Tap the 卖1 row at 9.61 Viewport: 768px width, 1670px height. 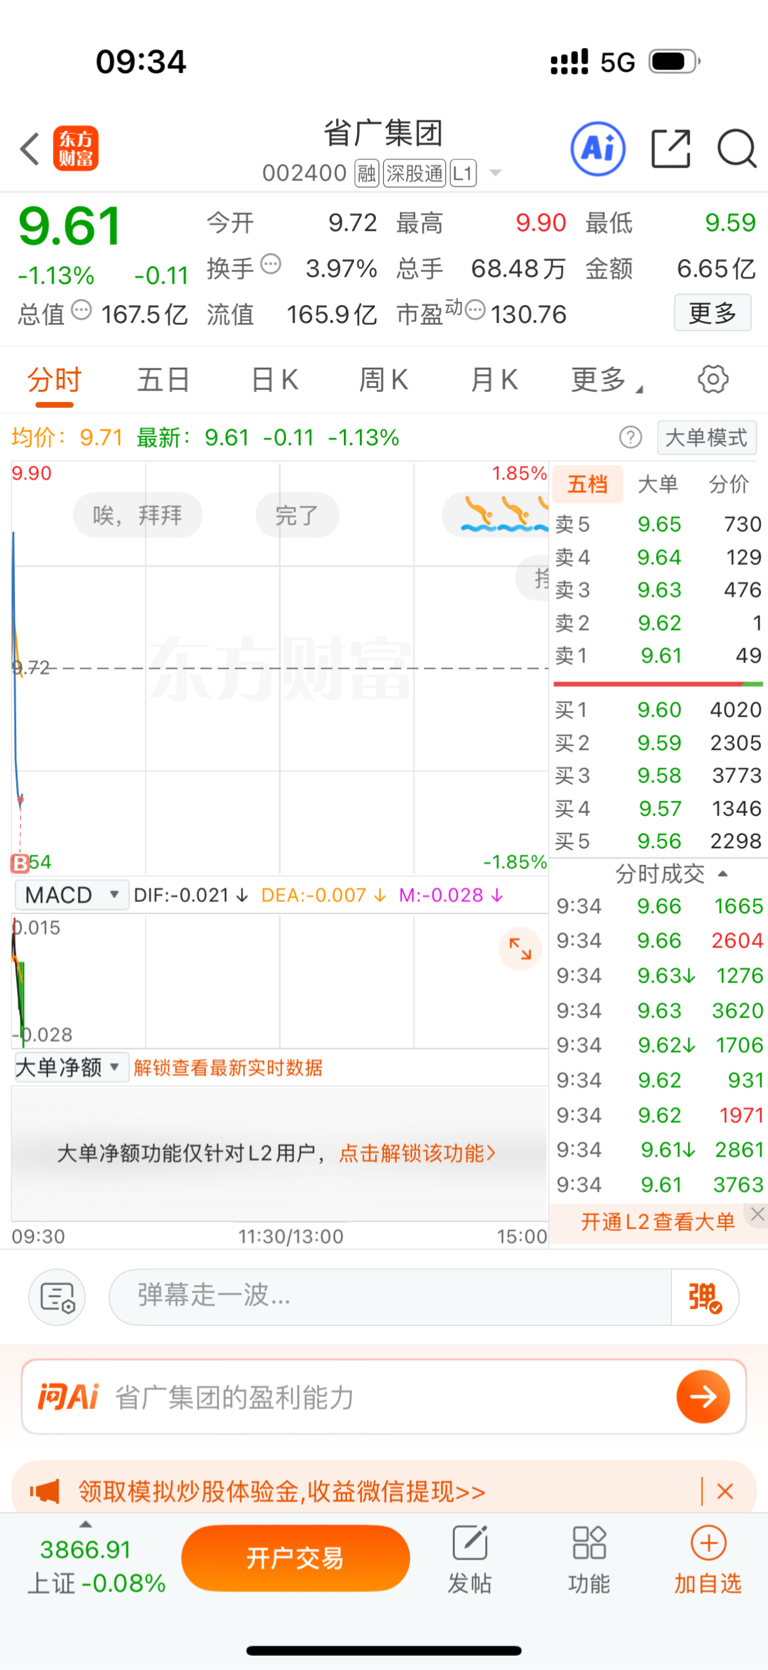point(658,656)
